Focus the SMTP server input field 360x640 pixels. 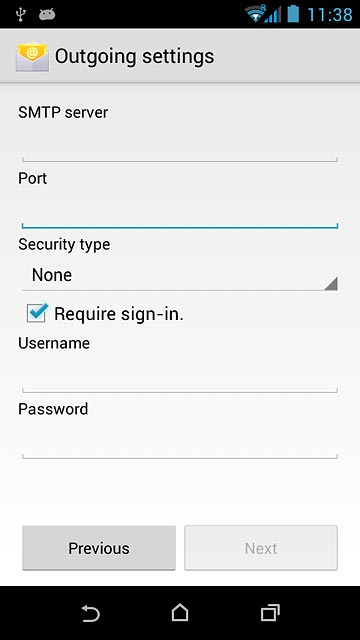(180, 145)
